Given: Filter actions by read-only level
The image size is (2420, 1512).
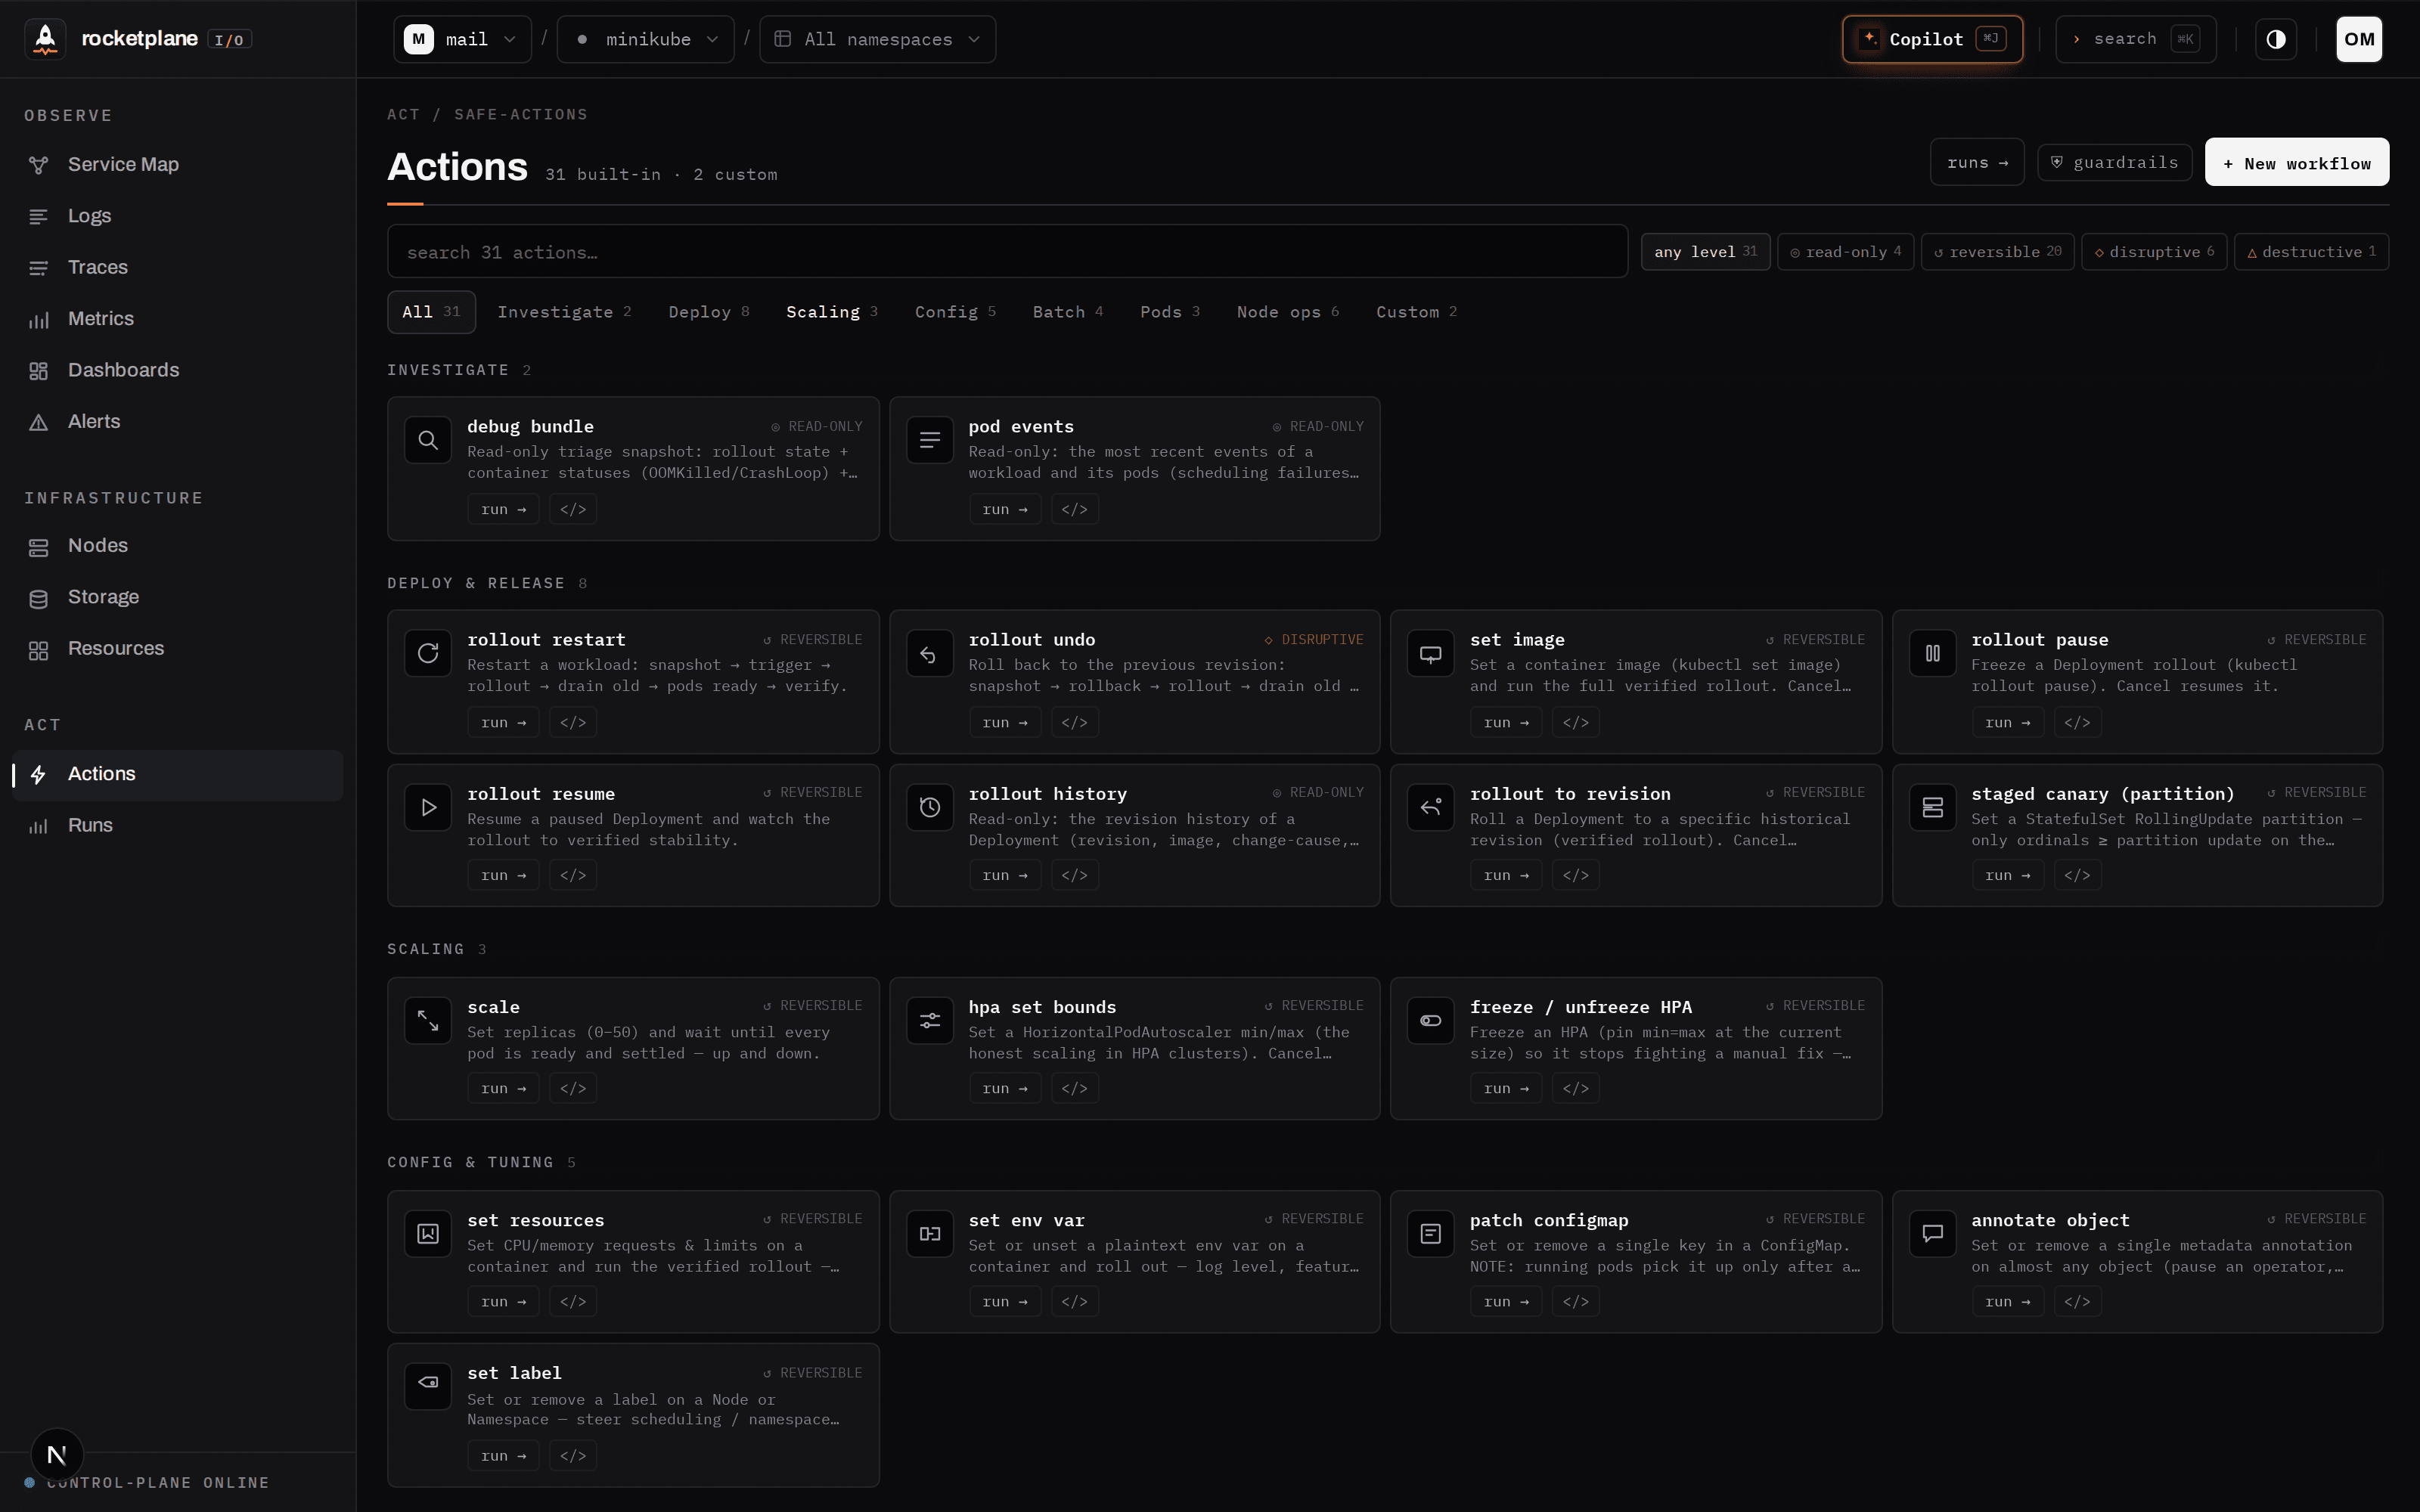Looking at the screenshot, I should point(1846,252).
